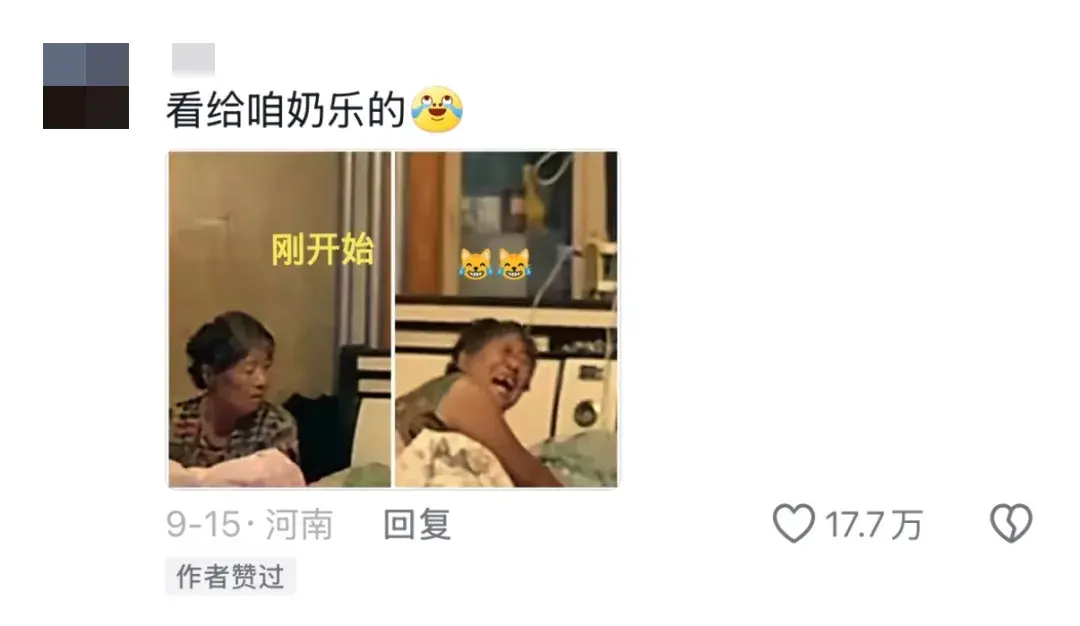Click the laughing-crying emoji in the comment
Viewport: 1080px width, 626px height.
pyautogui.click(x=437, y=109)
